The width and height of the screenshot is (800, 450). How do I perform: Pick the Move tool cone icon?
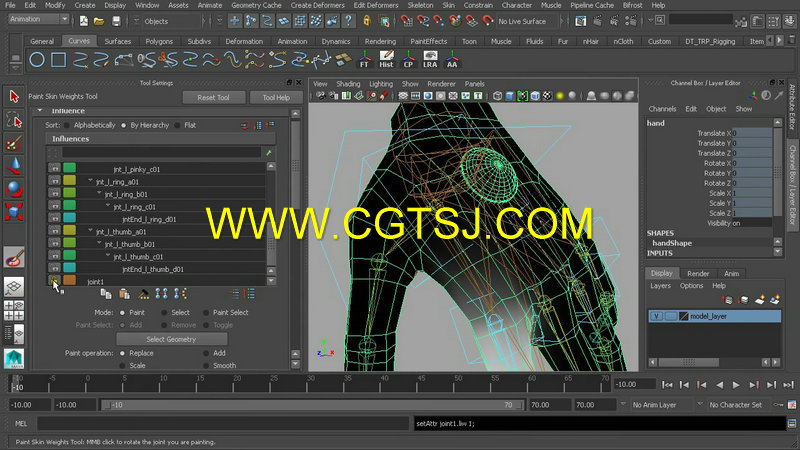(x=14, y=166)
